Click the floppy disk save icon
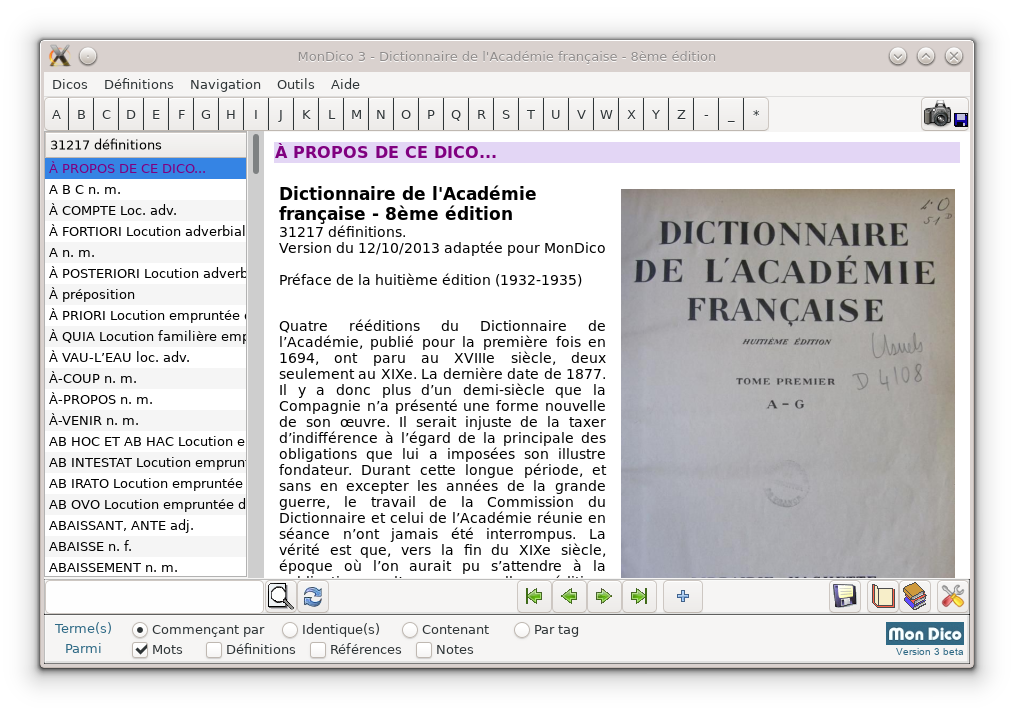 (845, 596)
